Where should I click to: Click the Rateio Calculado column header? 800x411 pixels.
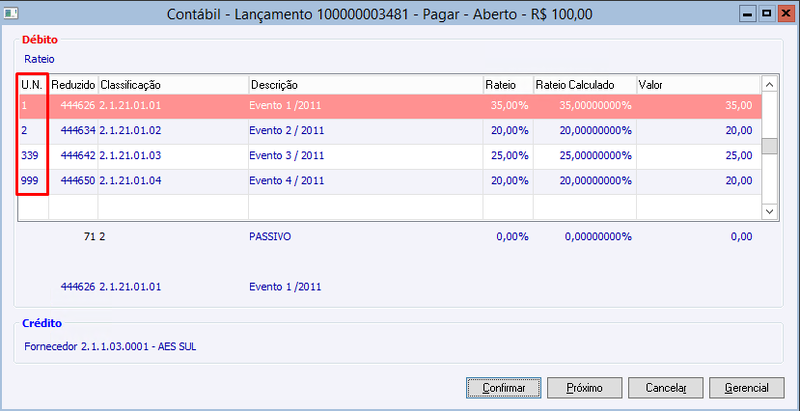[x=585, y=85]
